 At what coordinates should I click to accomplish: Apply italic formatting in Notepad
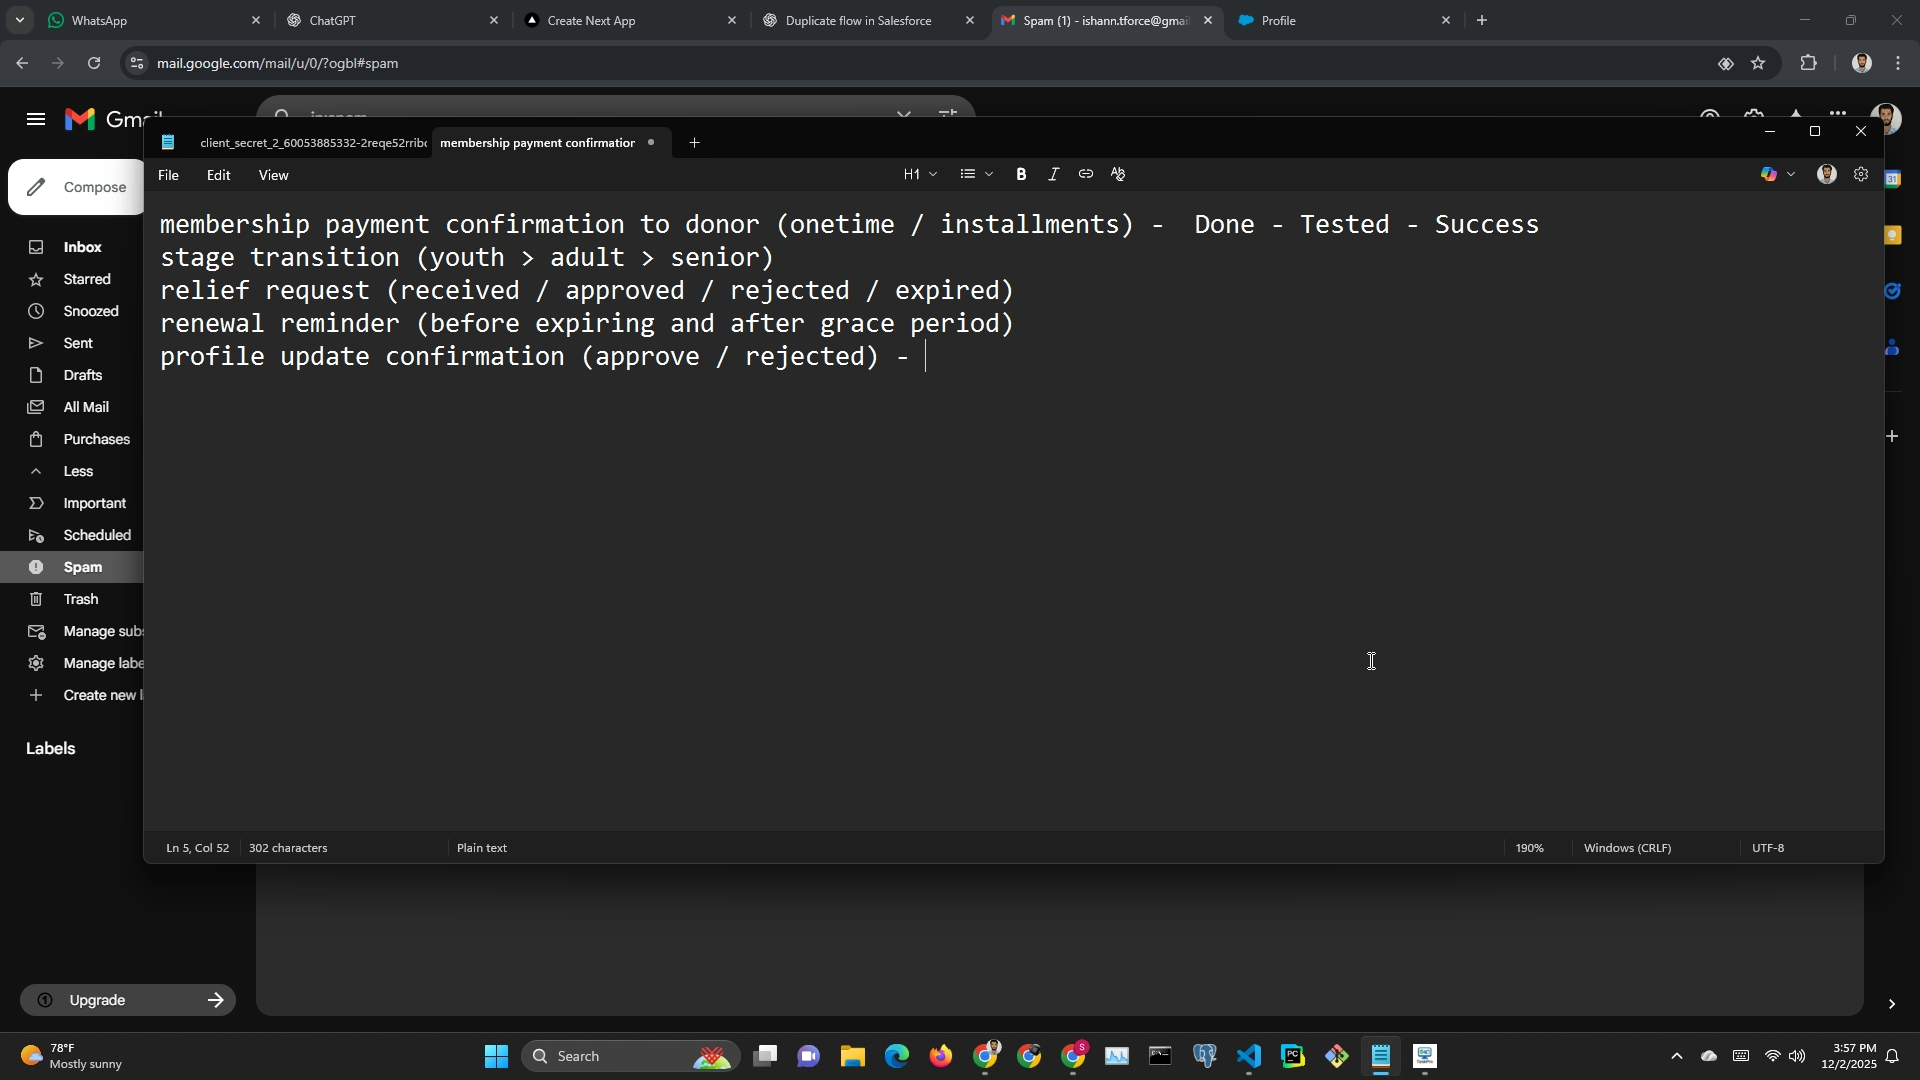[x=1053, y=174]
